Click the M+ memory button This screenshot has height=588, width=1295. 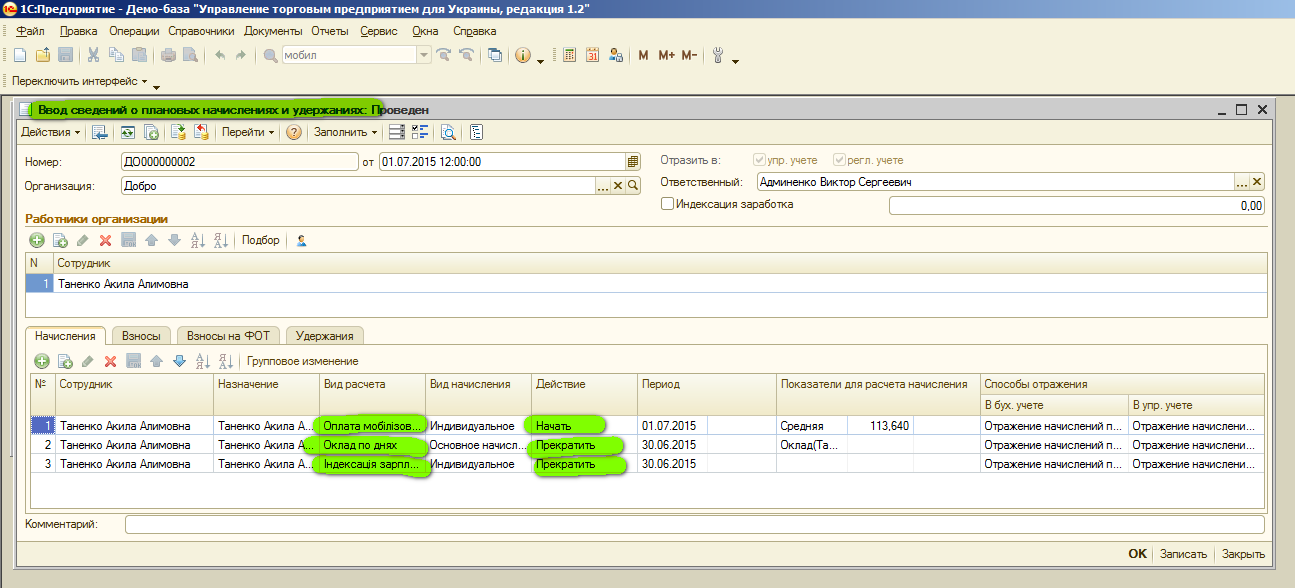pyautogui.click(x=666, y=55)
